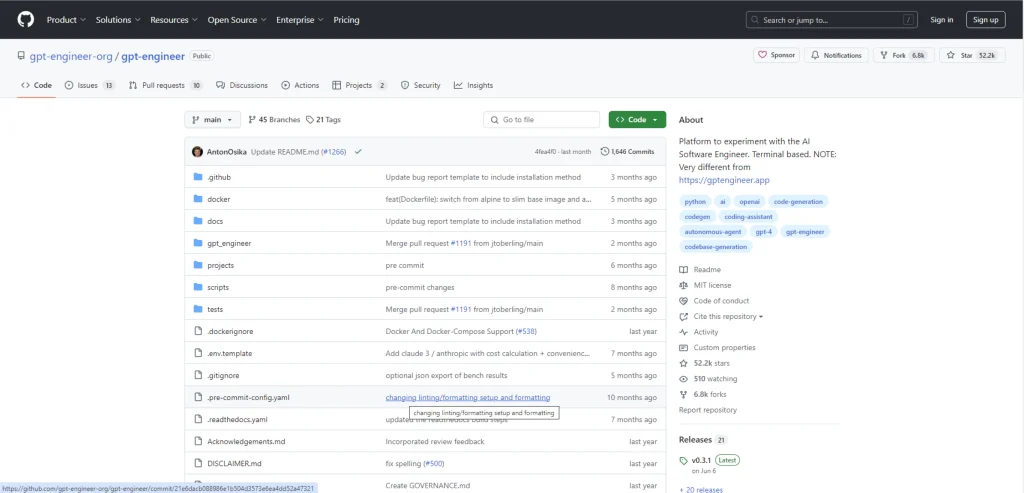Open the gpt-engineer repository name link
Image resolution: width=1024 pixels, height=493 pixels.
153,56
